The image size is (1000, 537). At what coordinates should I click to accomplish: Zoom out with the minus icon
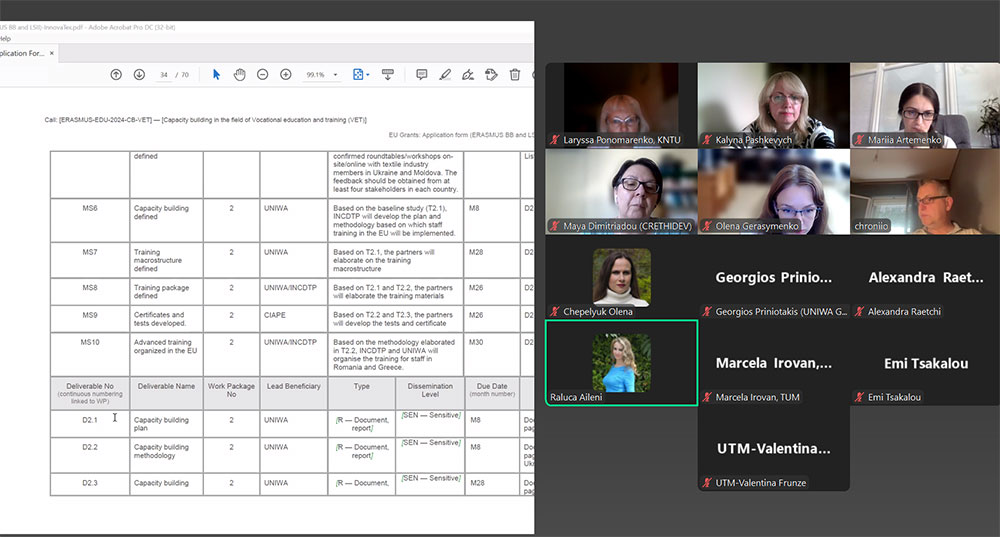click(x=262, y=75)
